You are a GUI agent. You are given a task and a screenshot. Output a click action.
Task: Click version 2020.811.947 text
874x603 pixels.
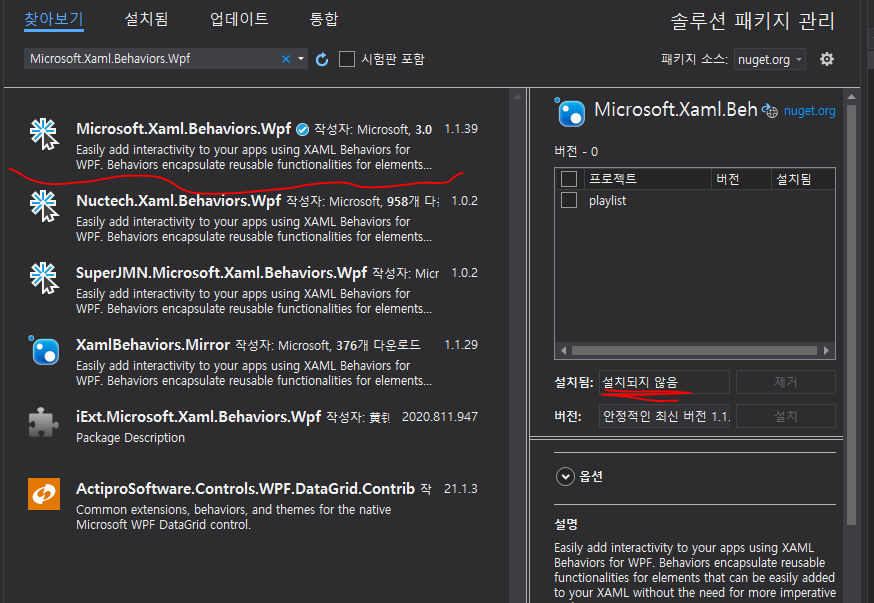[440, 417]
